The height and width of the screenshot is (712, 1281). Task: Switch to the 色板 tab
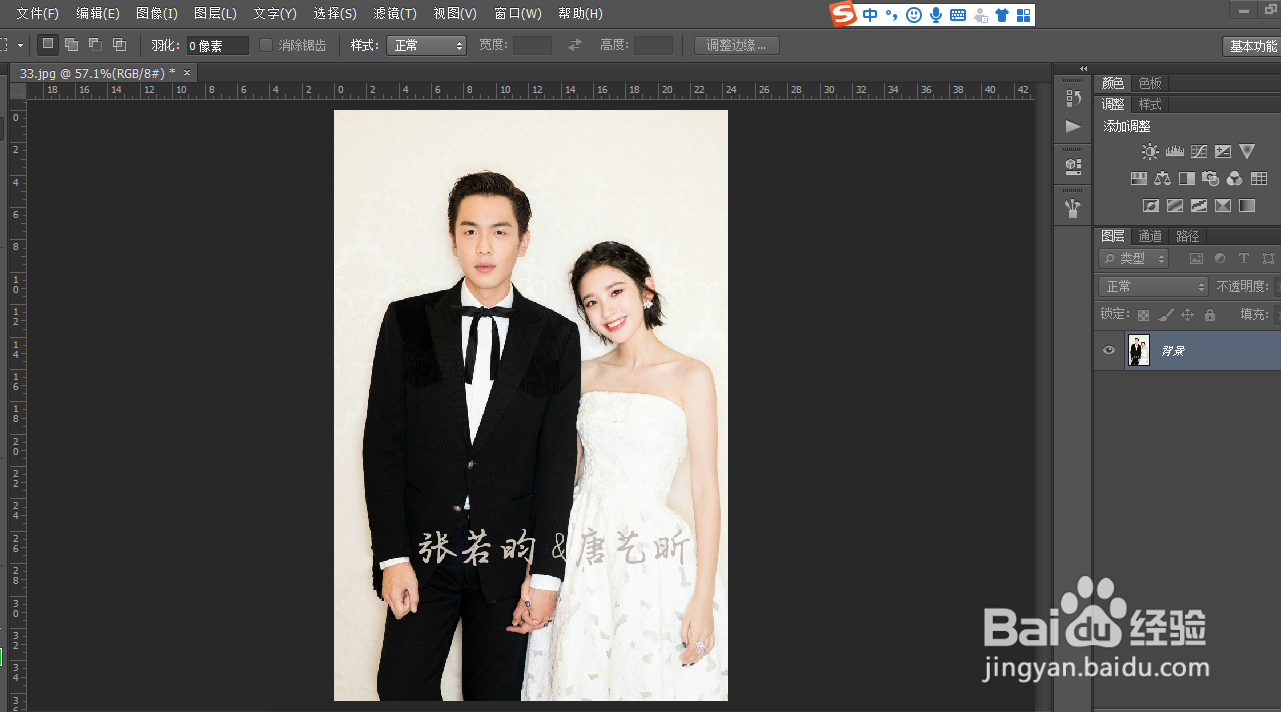(x=1150, y=83)
